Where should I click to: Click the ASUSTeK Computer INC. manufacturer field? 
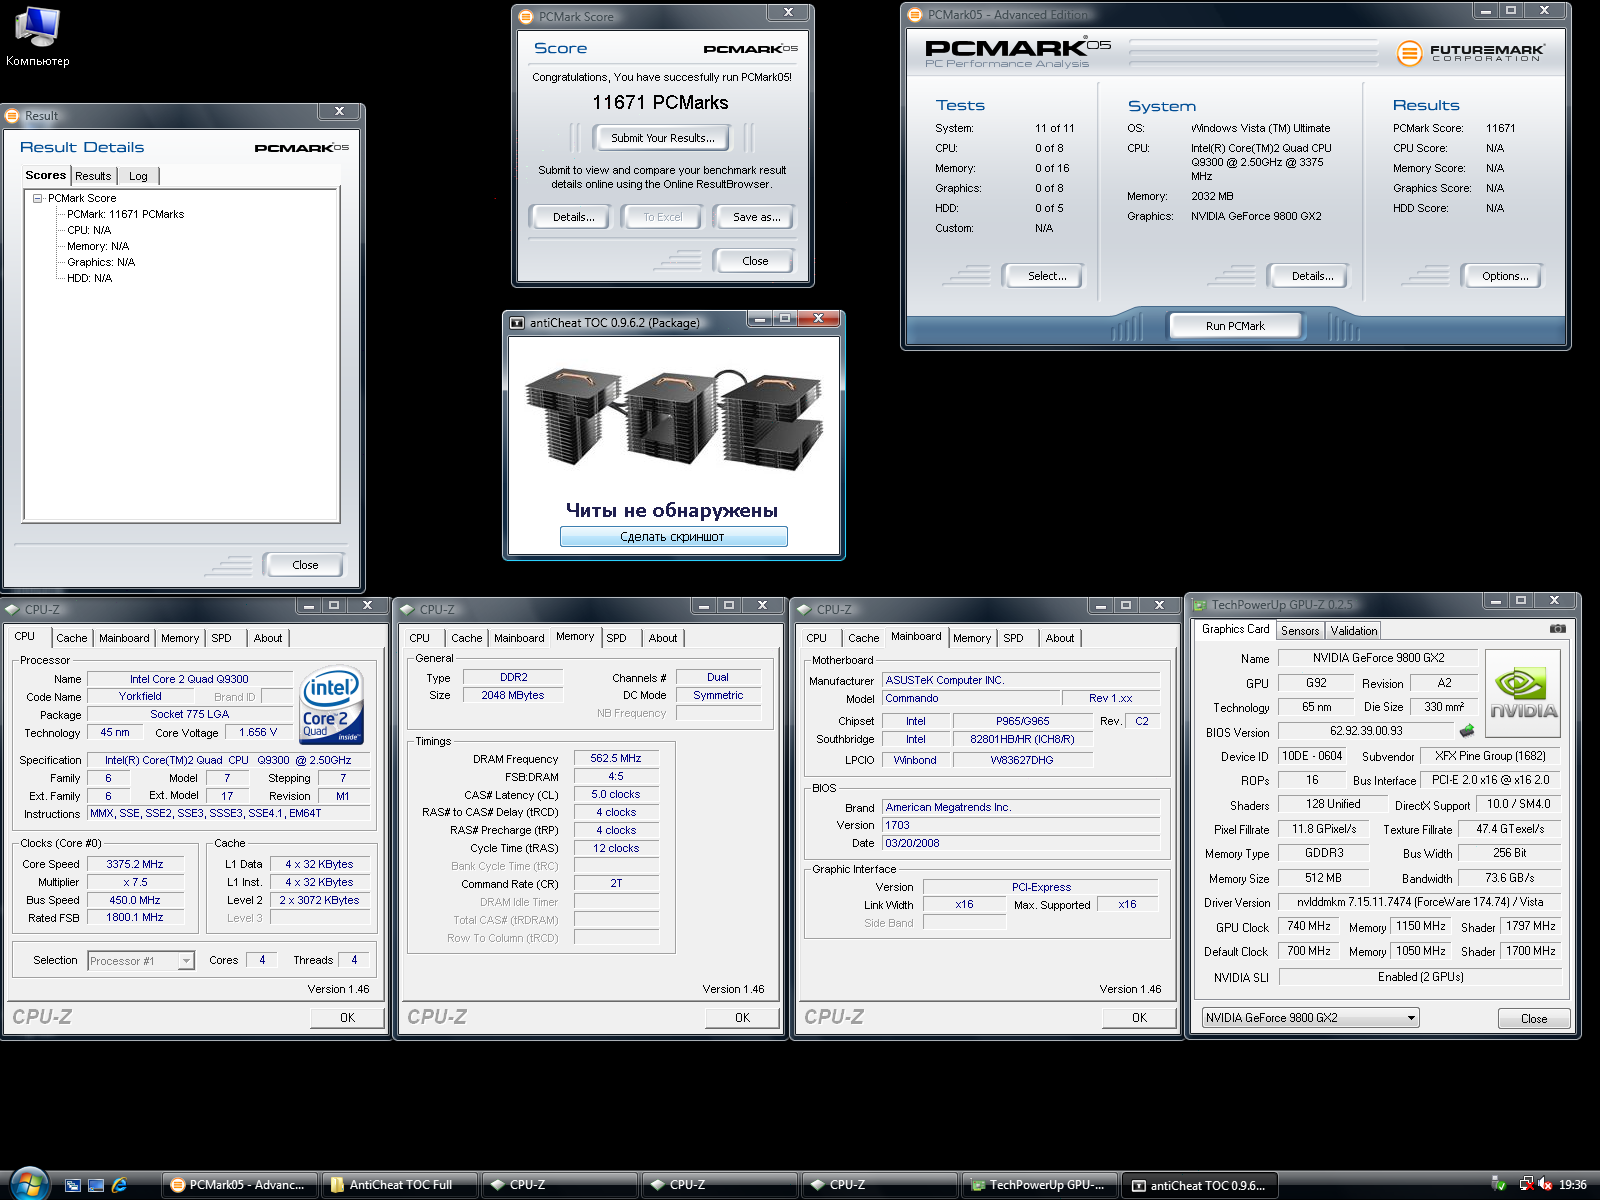tap(1021, 680)
